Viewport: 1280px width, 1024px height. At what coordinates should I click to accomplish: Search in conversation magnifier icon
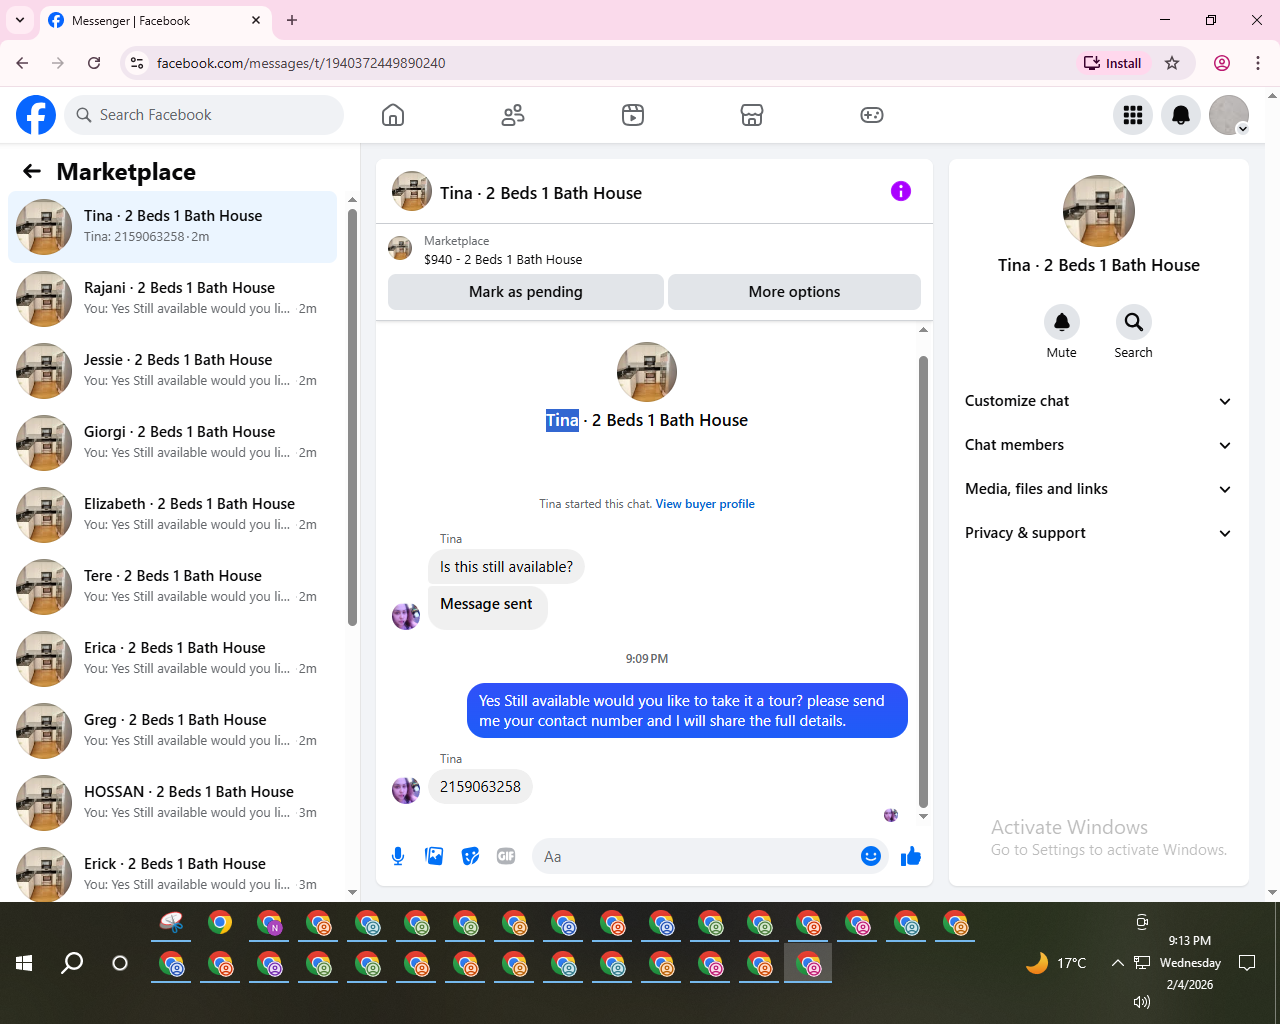(x=1133, y=322)
